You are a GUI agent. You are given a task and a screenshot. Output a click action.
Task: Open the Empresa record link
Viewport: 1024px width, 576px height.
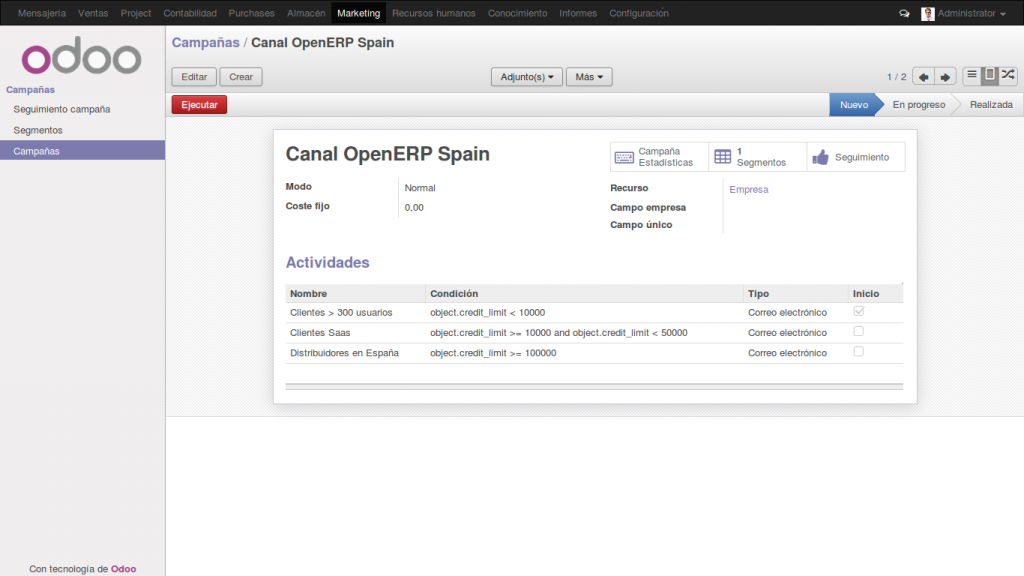(749, 188)
